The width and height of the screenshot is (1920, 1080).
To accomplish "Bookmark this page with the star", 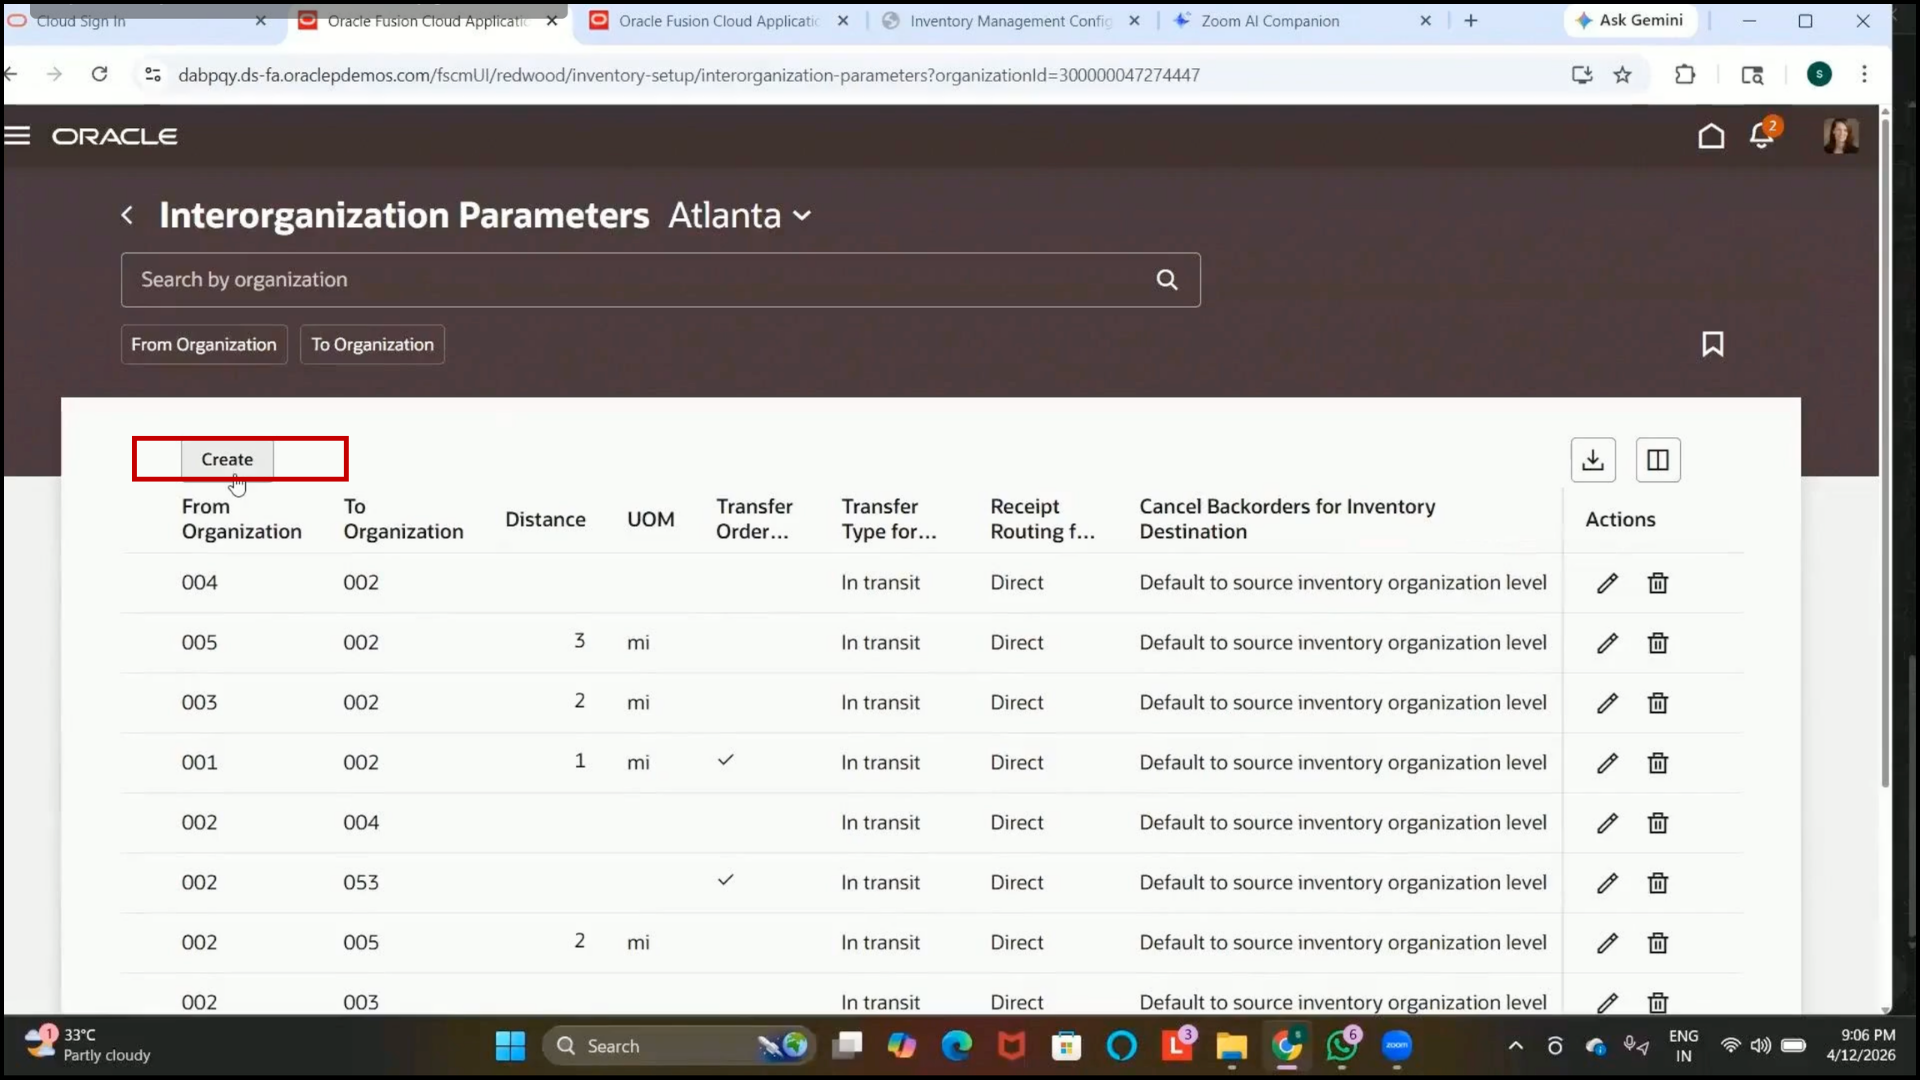I will pyautogui.click(x=1622, y=74).
